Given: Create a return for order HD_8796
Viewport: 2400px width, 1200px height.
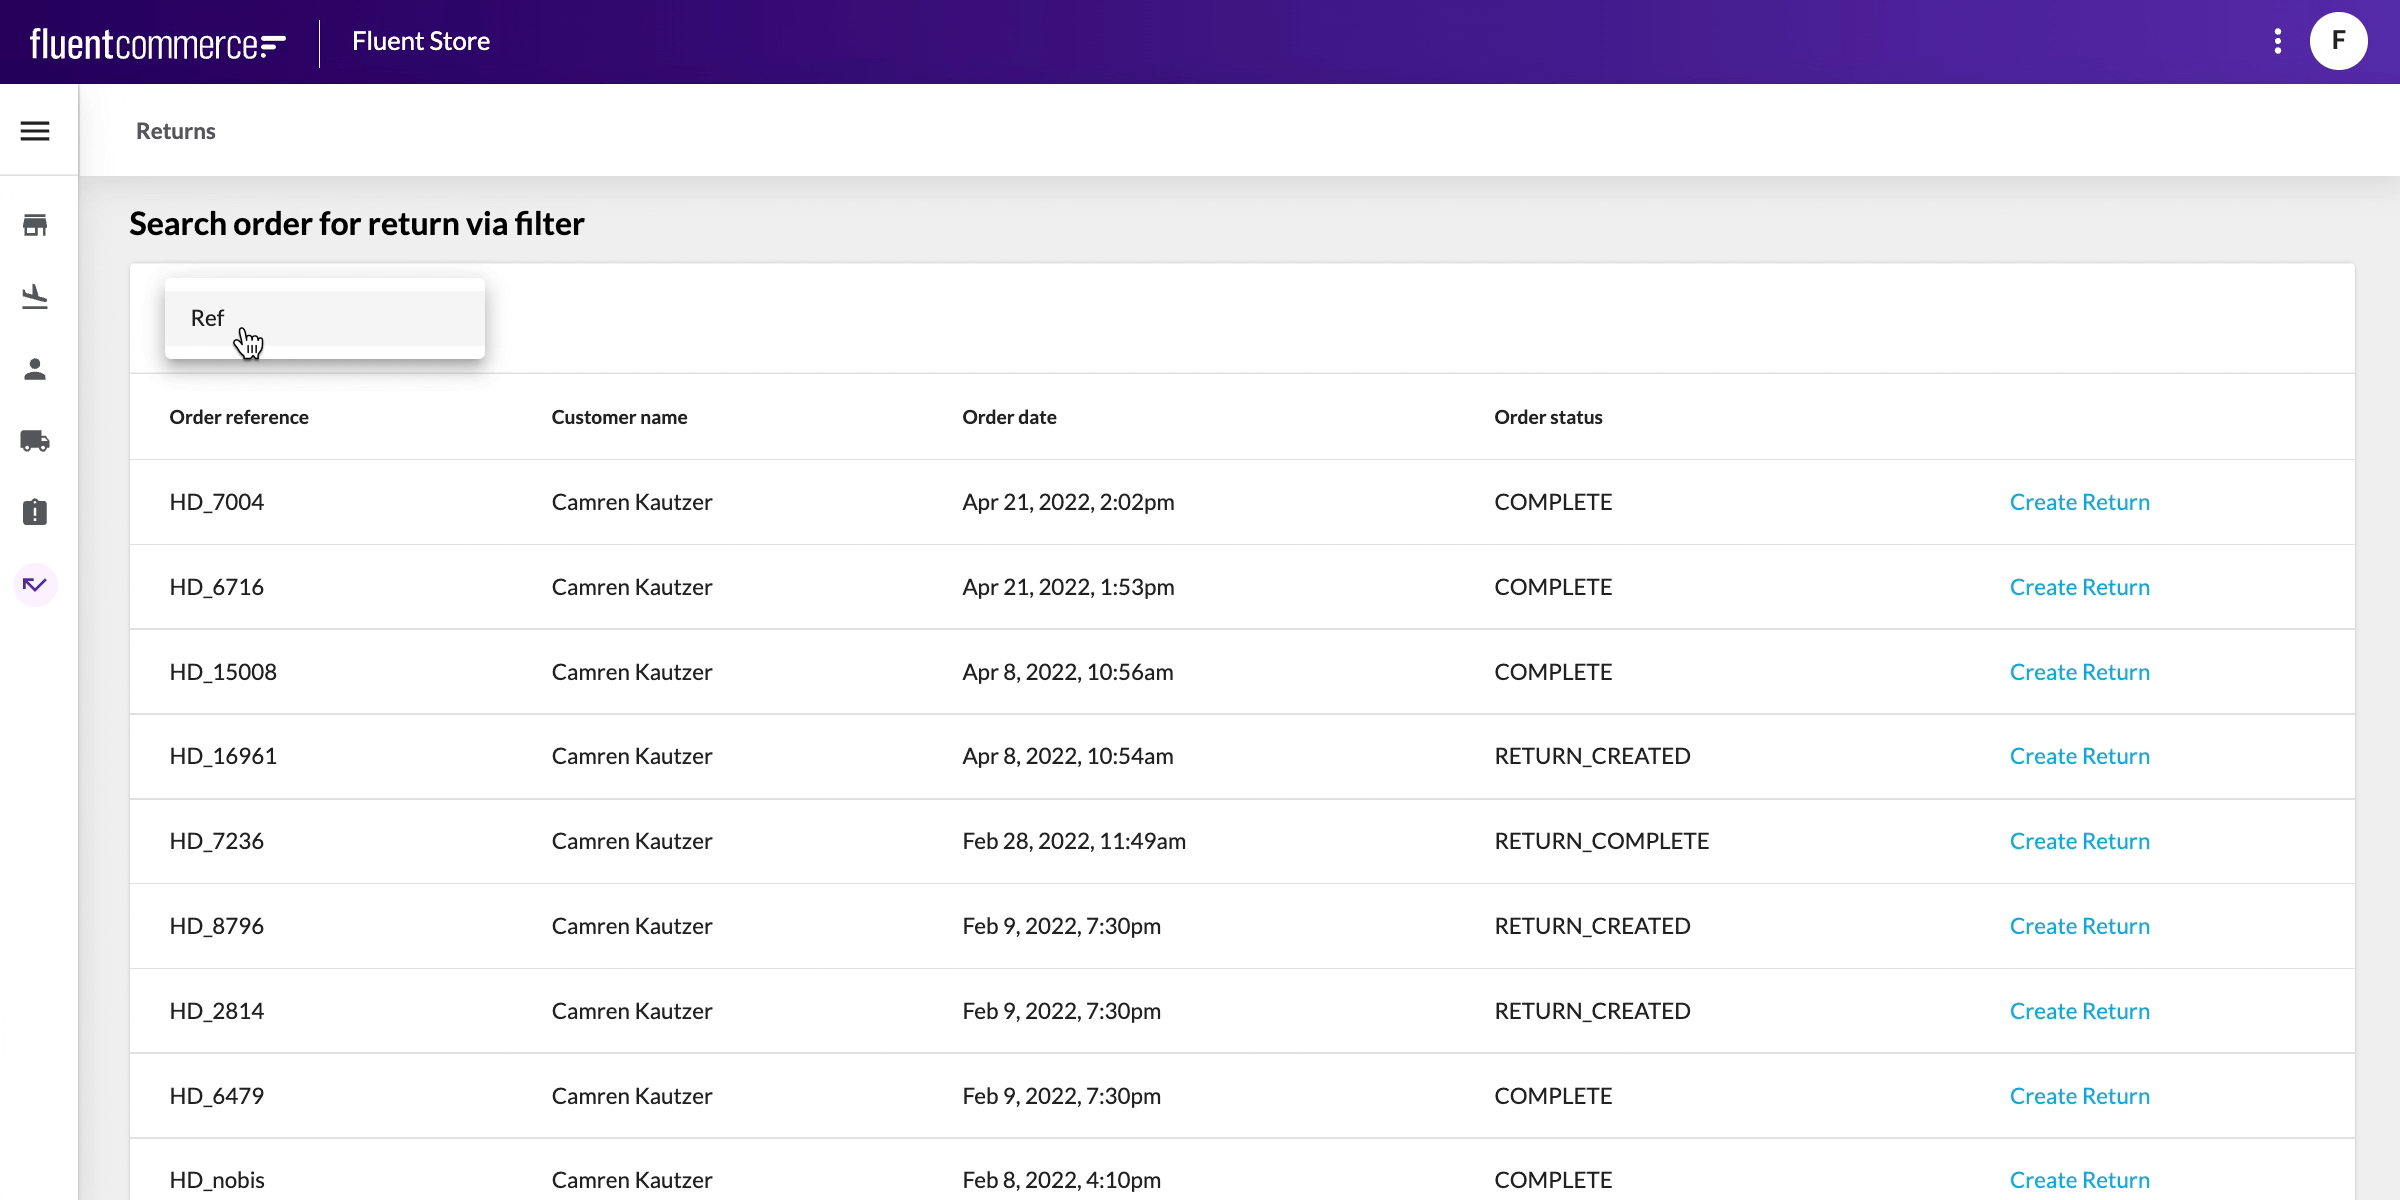Looking at the screenshot, I should (2079, 926).
